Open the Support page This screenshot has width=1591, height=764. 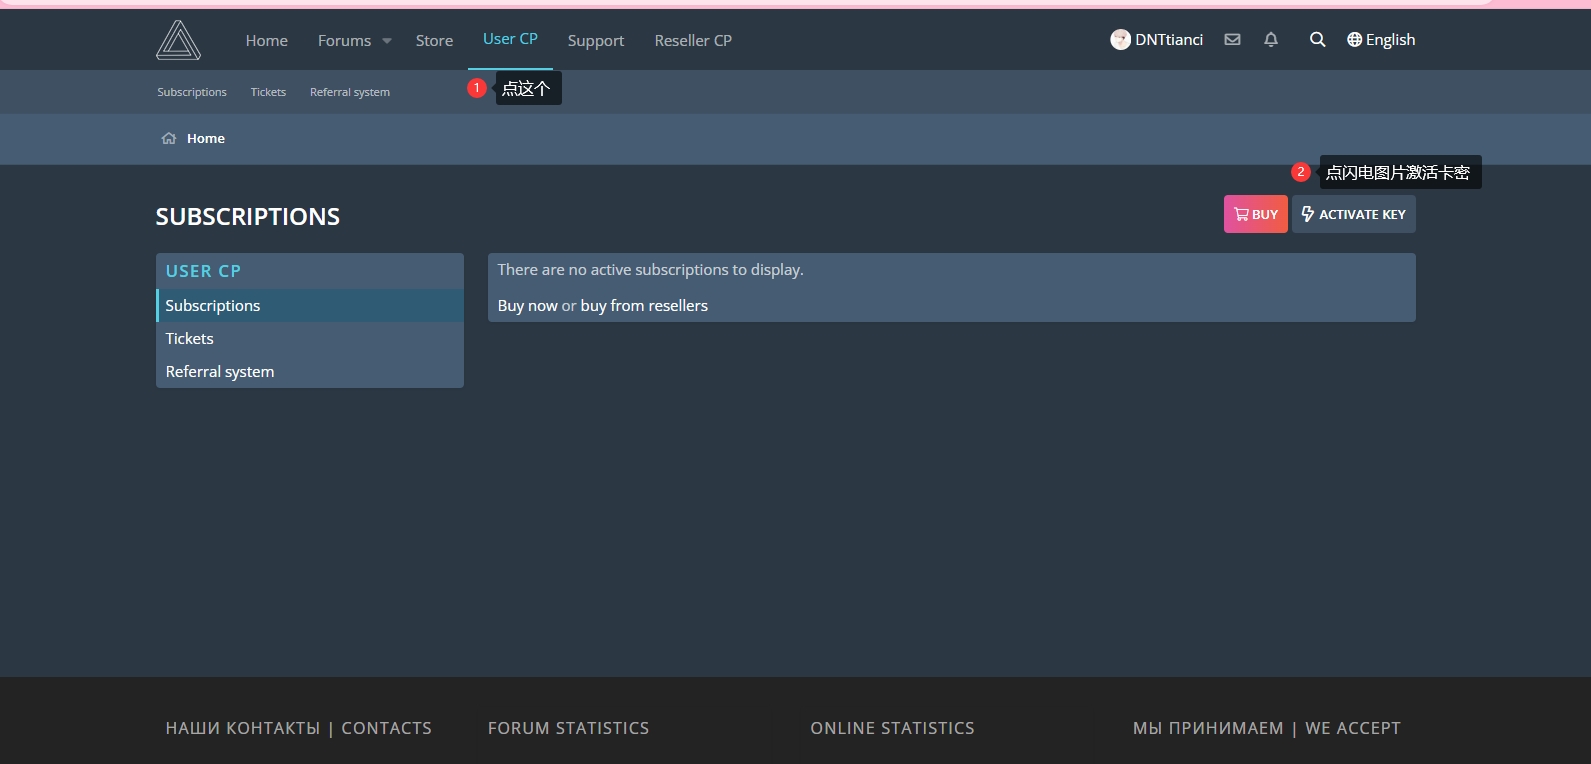(x=595, y=41)
